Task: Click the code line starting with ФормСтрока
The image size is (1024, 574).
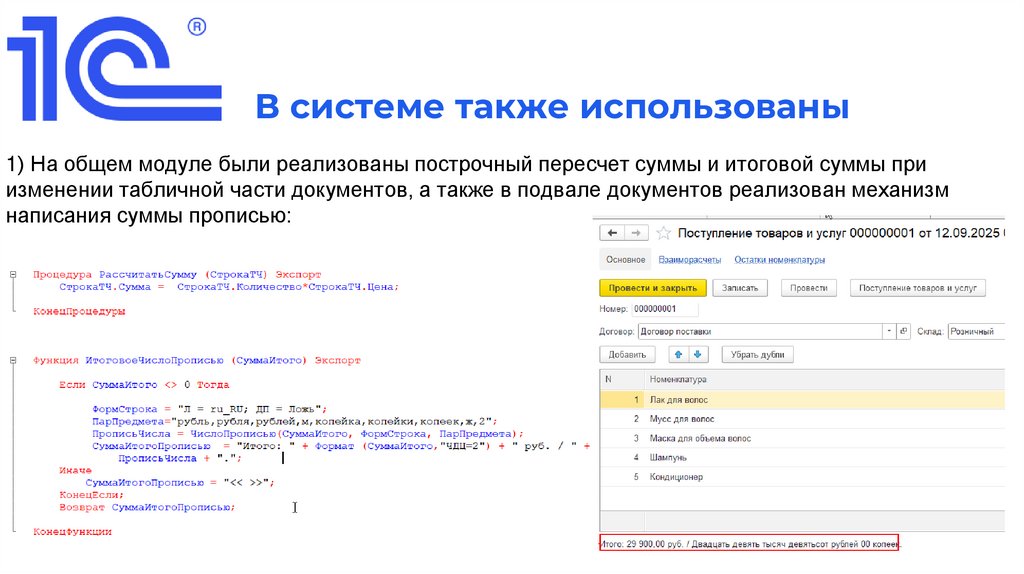Action: coord(209,409)
